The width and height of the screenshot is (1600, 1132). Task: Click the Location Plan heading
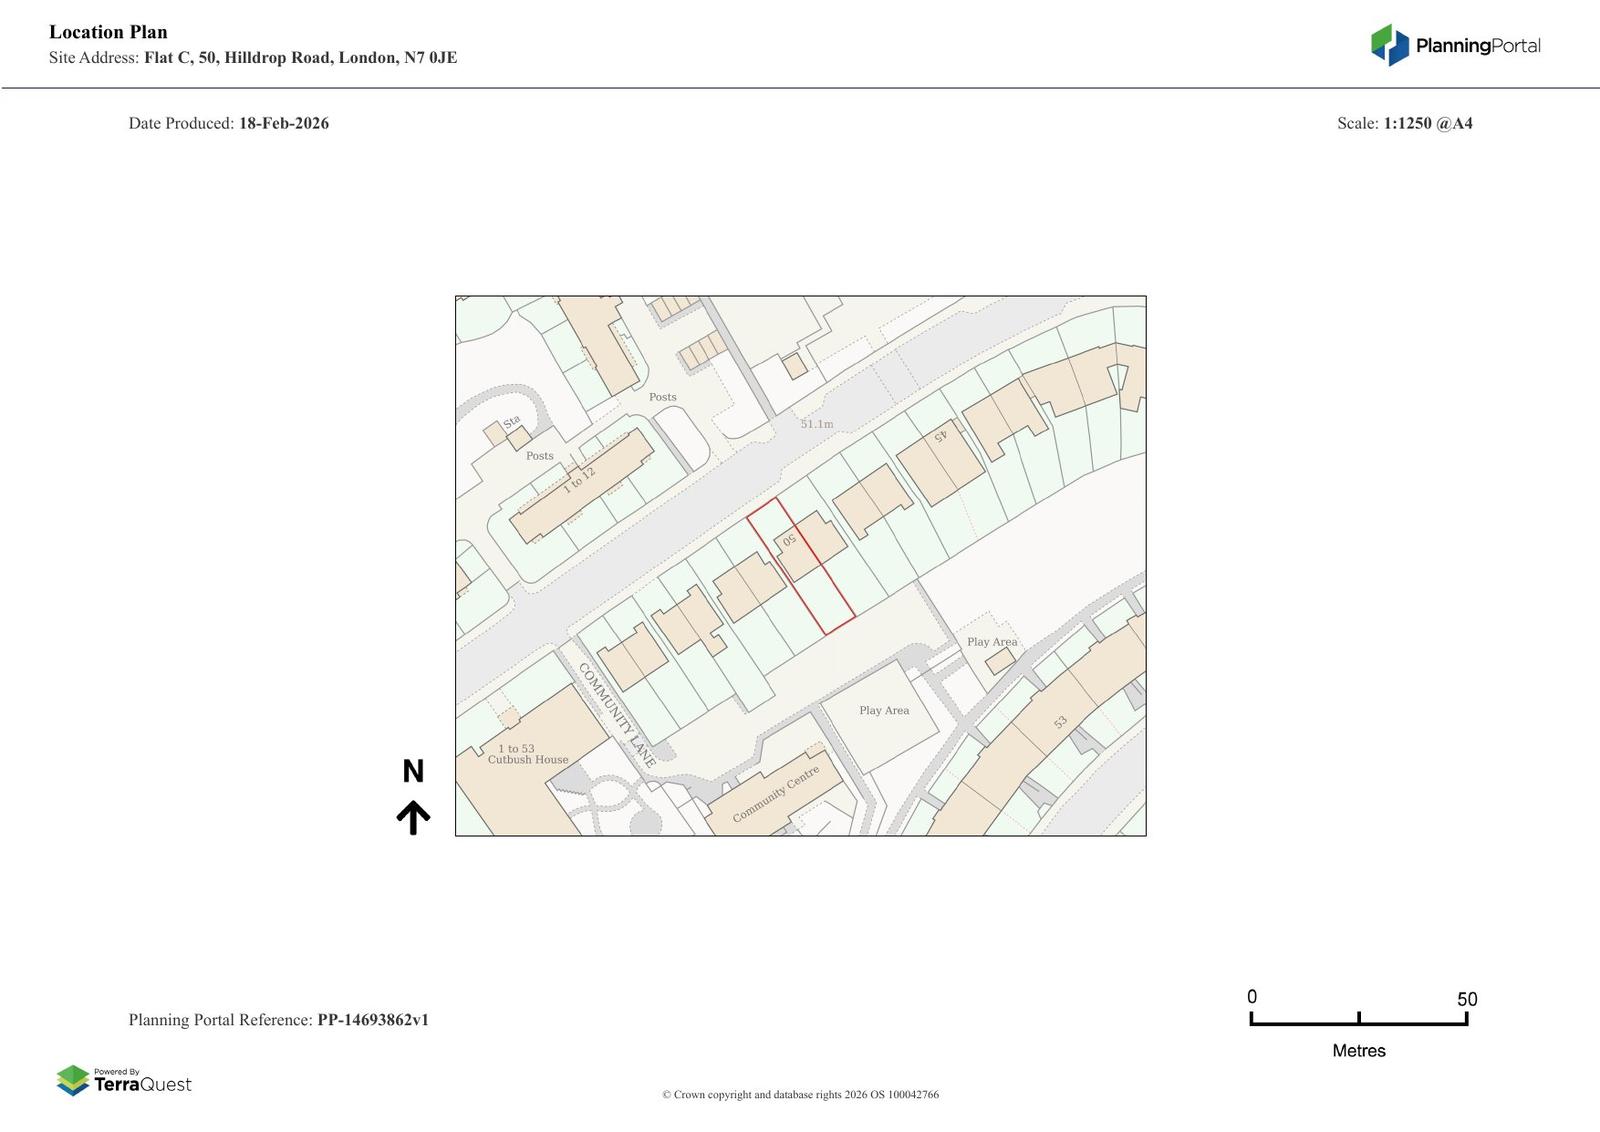tap(108, 32)
